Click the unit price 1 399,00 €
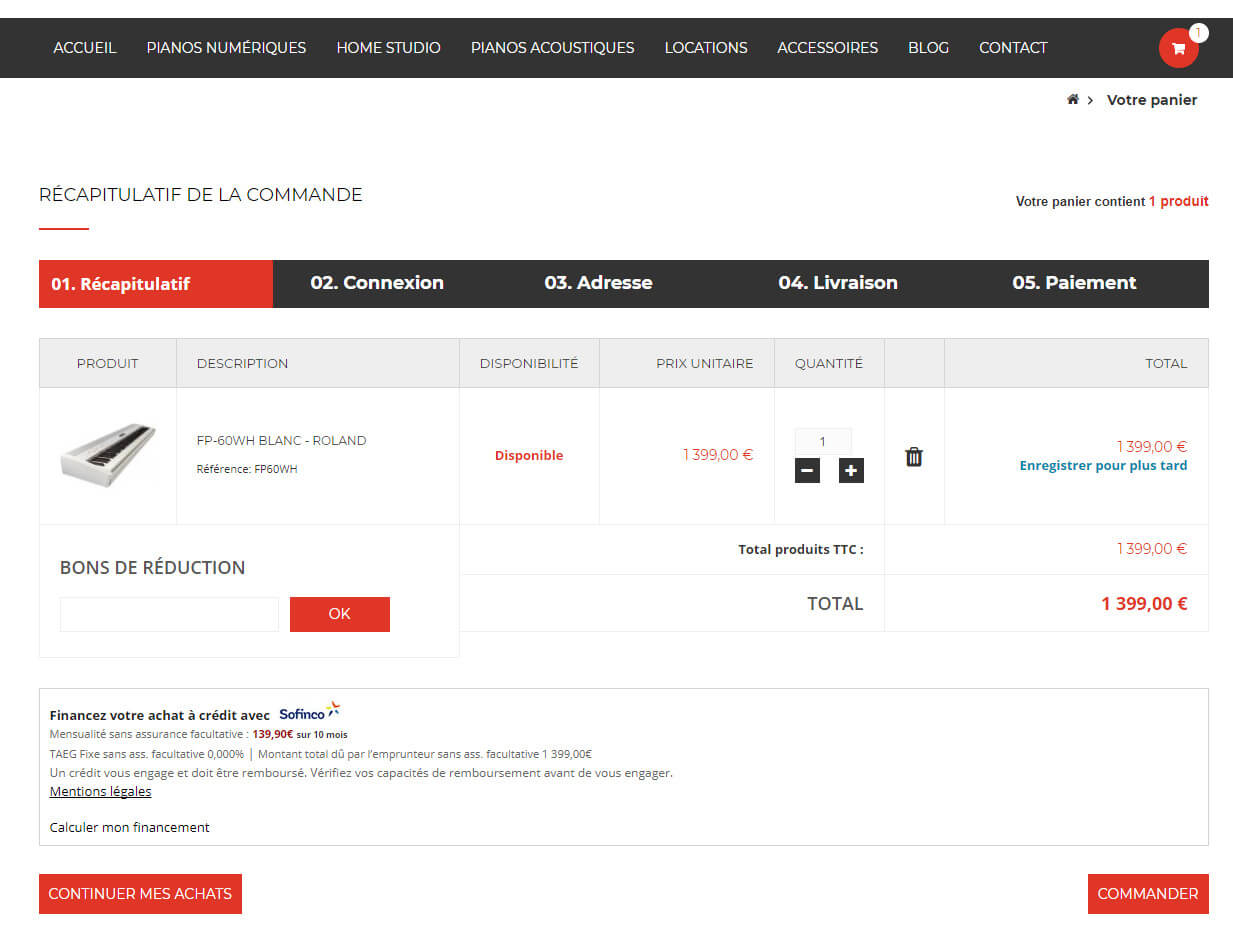 [x=718, y=455]
